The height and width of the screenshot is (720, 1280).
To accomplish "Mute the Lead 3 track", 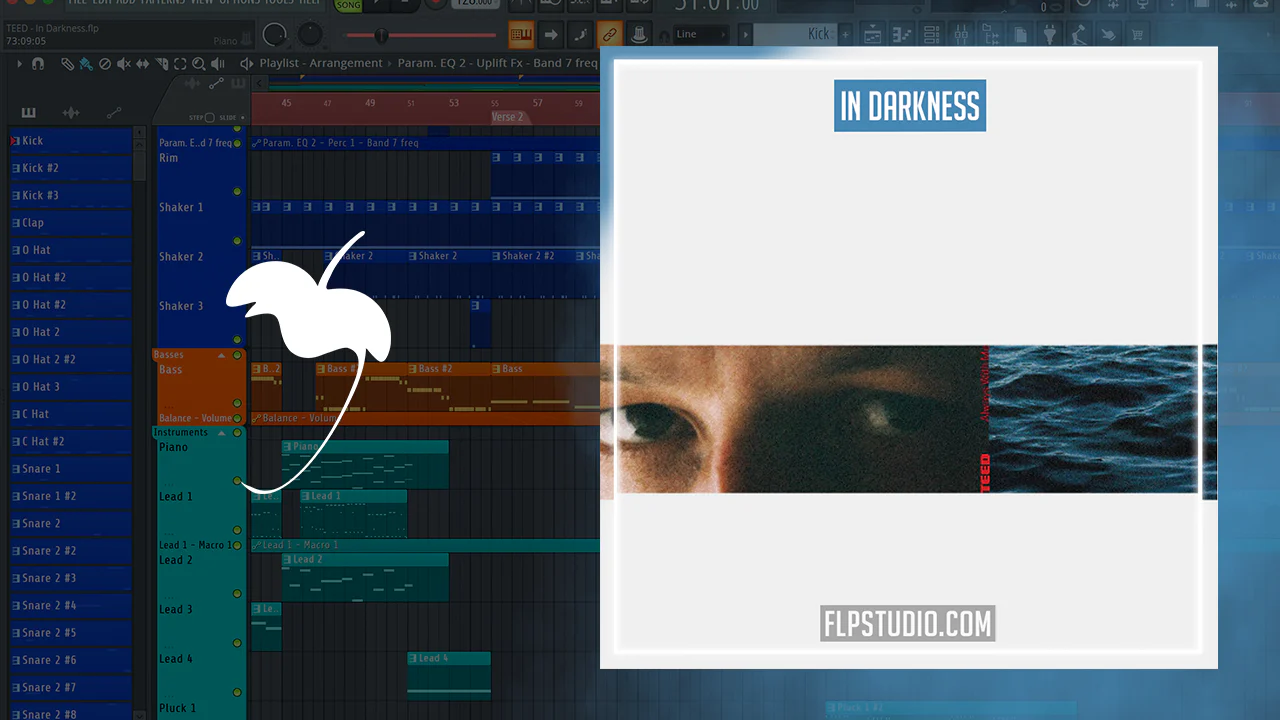I will pos(237,643).
